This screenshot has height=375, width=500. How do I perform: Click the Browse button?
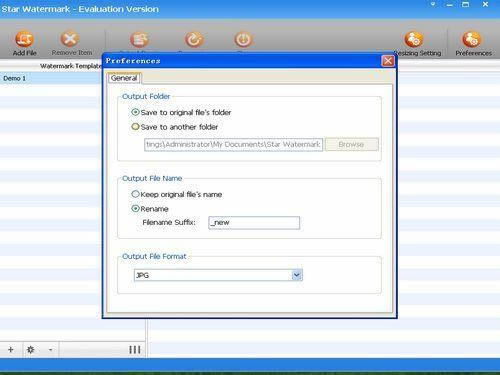click(351, 144)
